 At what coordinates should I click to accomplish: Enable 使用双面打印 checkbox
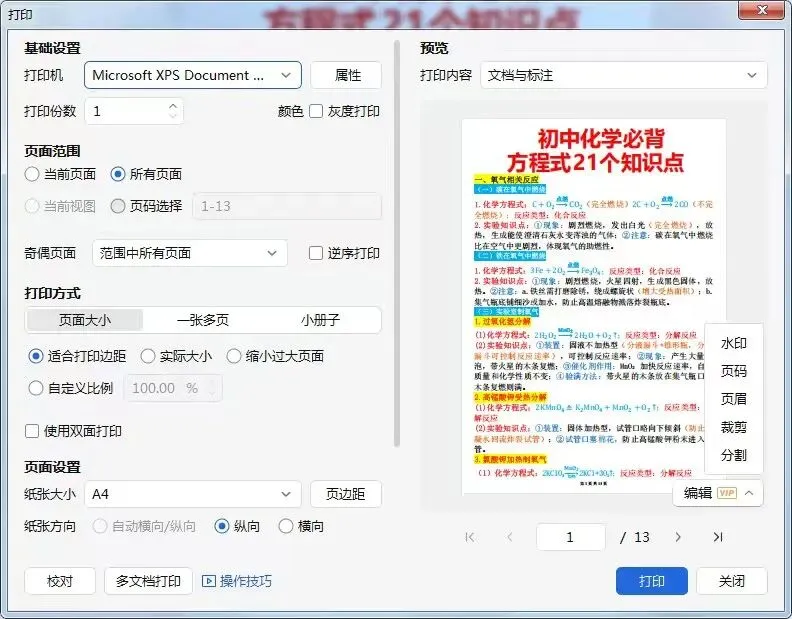point(32,431)
